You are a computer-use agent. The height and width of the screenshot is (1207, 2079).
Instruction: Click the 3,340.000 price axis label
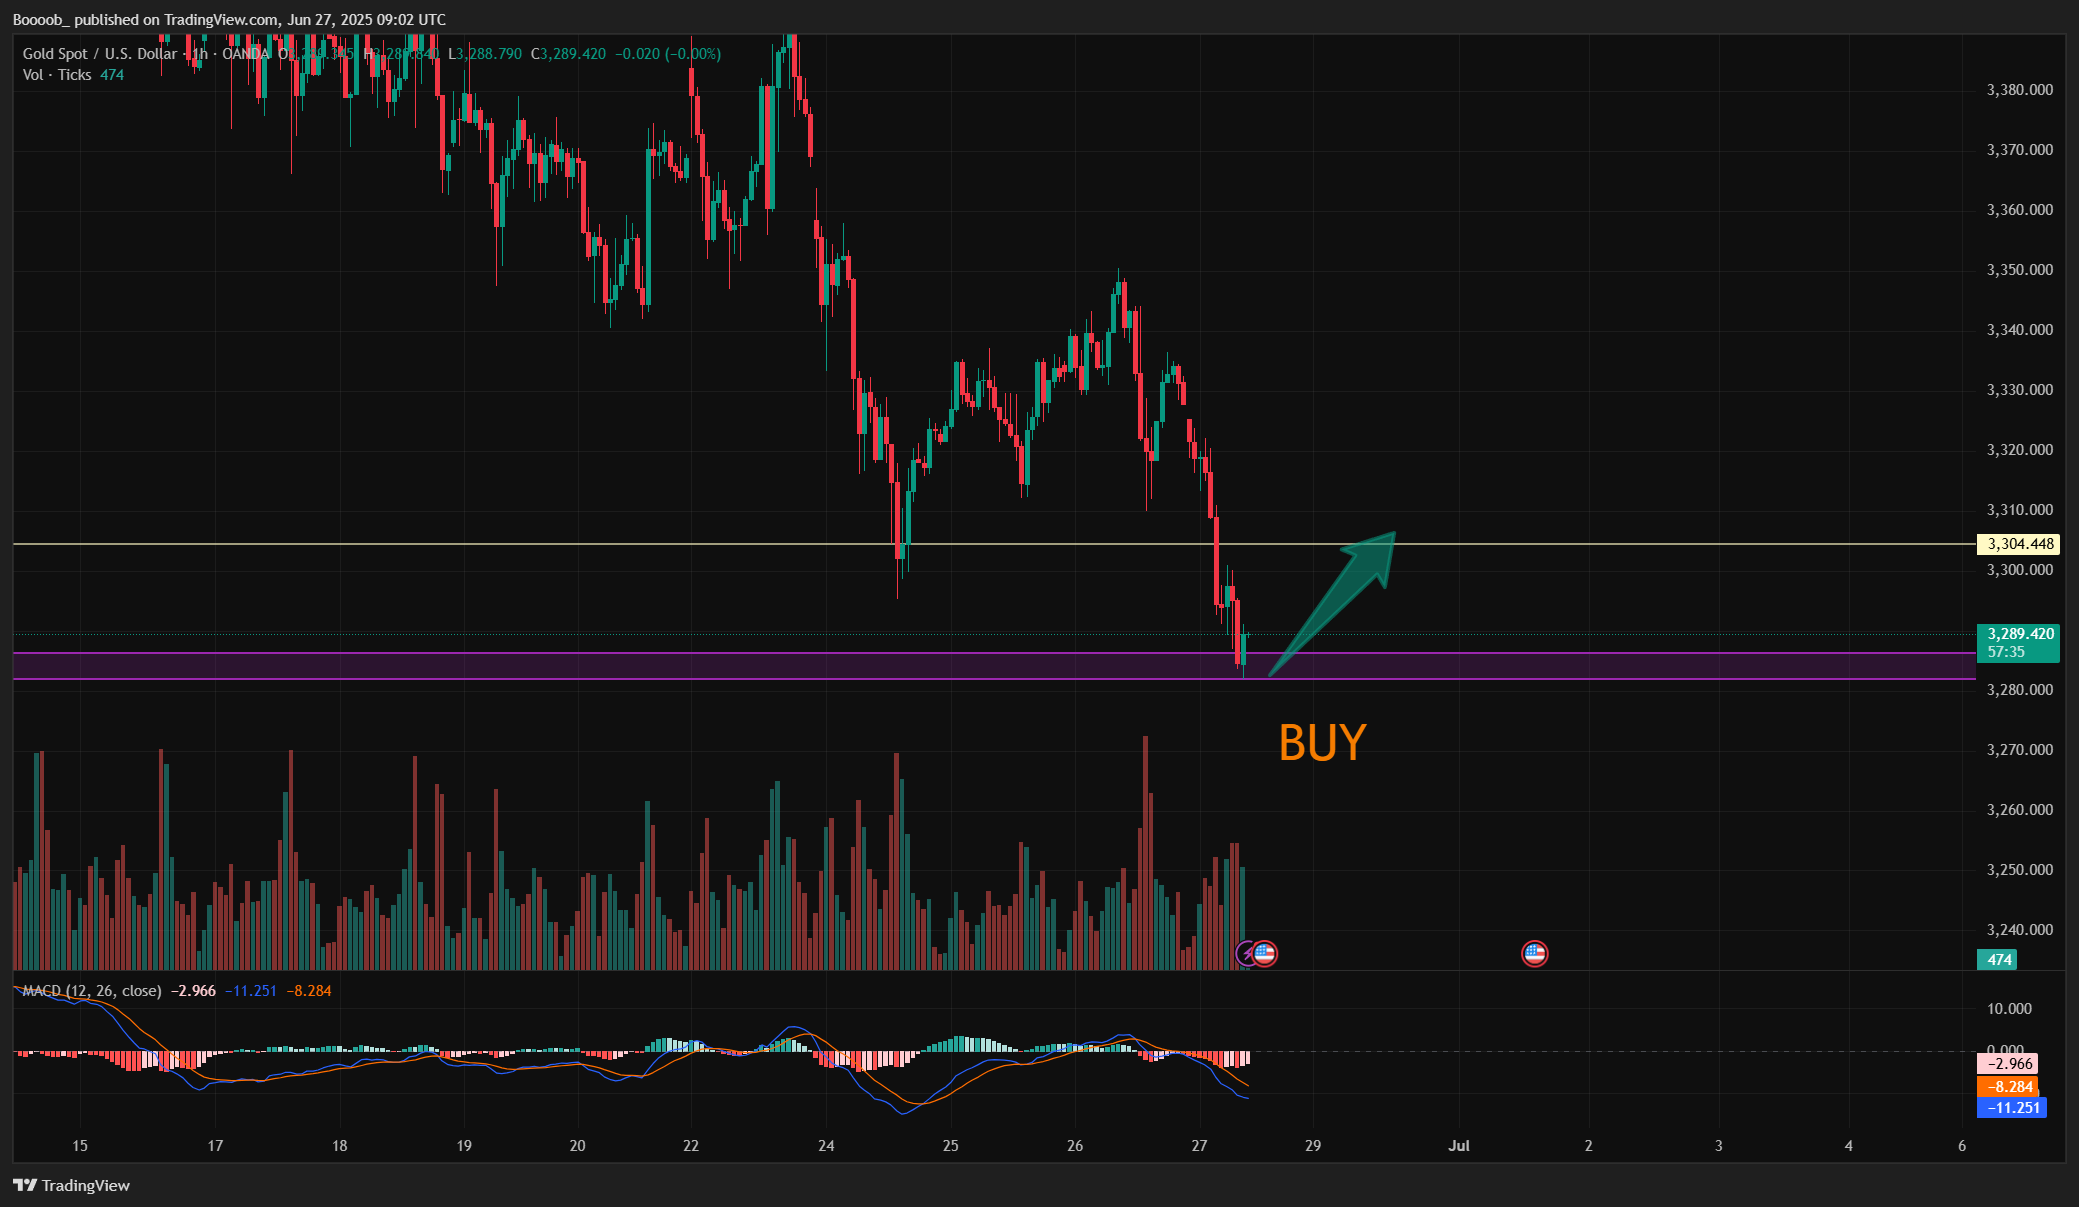click(x=2020, y=330)
